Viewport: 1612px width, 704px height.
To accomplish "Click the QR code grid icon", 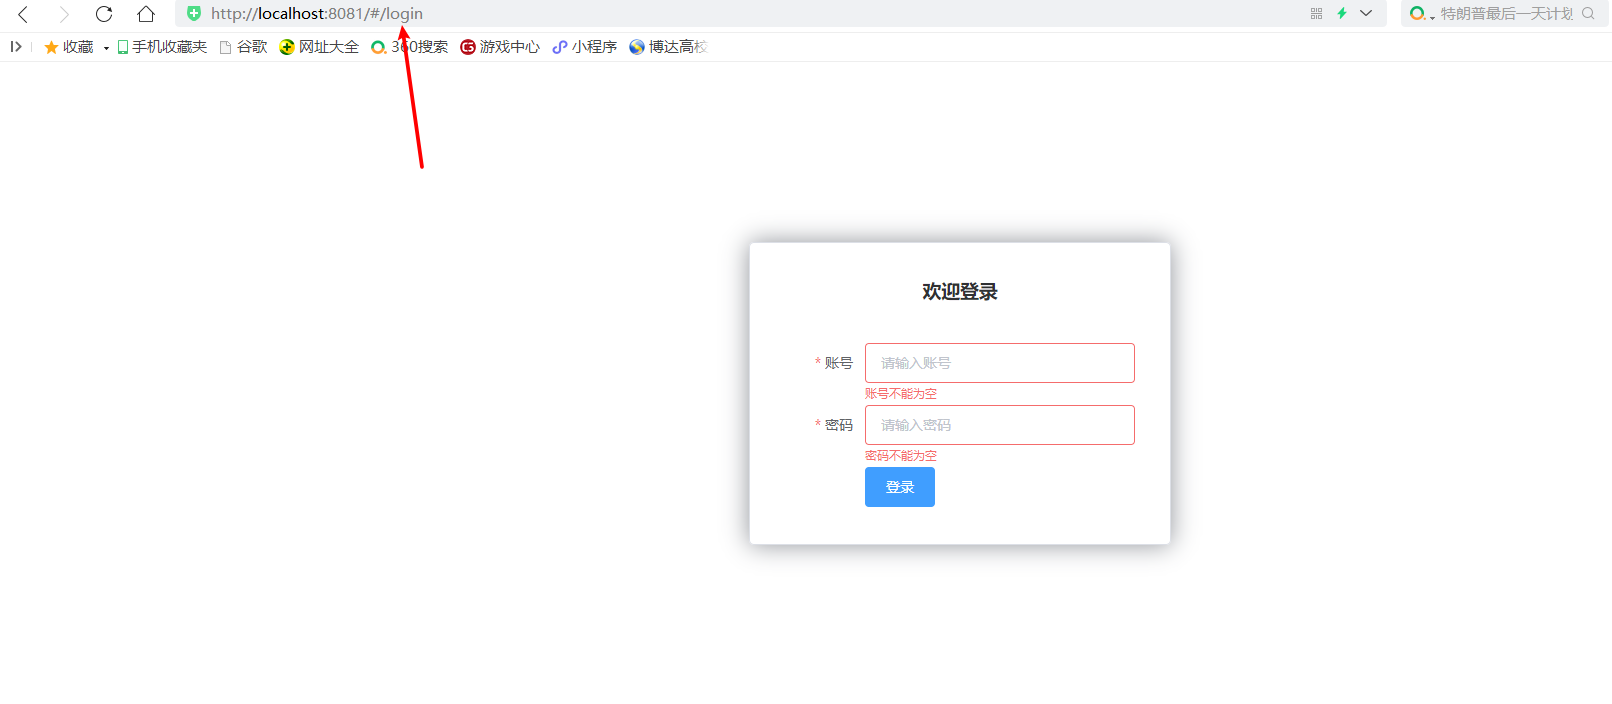I will coord(1316,13).
